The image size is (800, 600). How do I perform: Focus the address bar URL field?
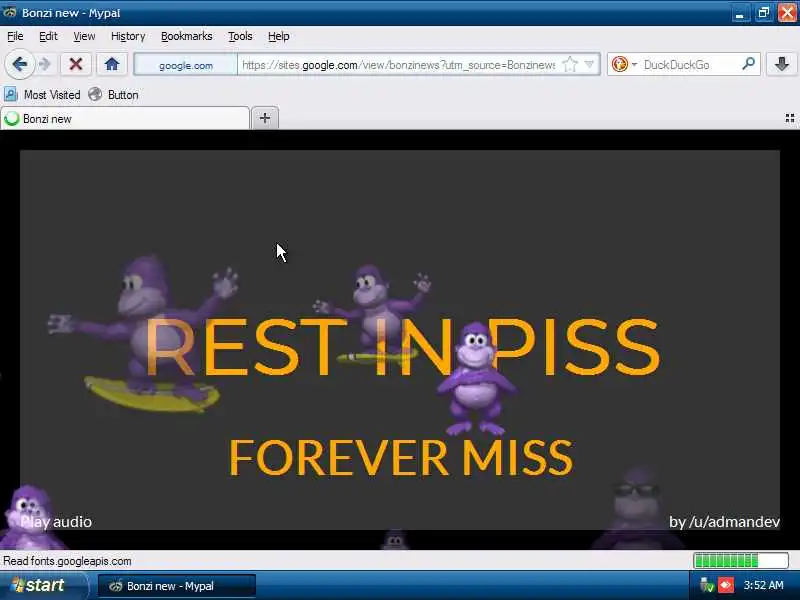coord(398,65)
